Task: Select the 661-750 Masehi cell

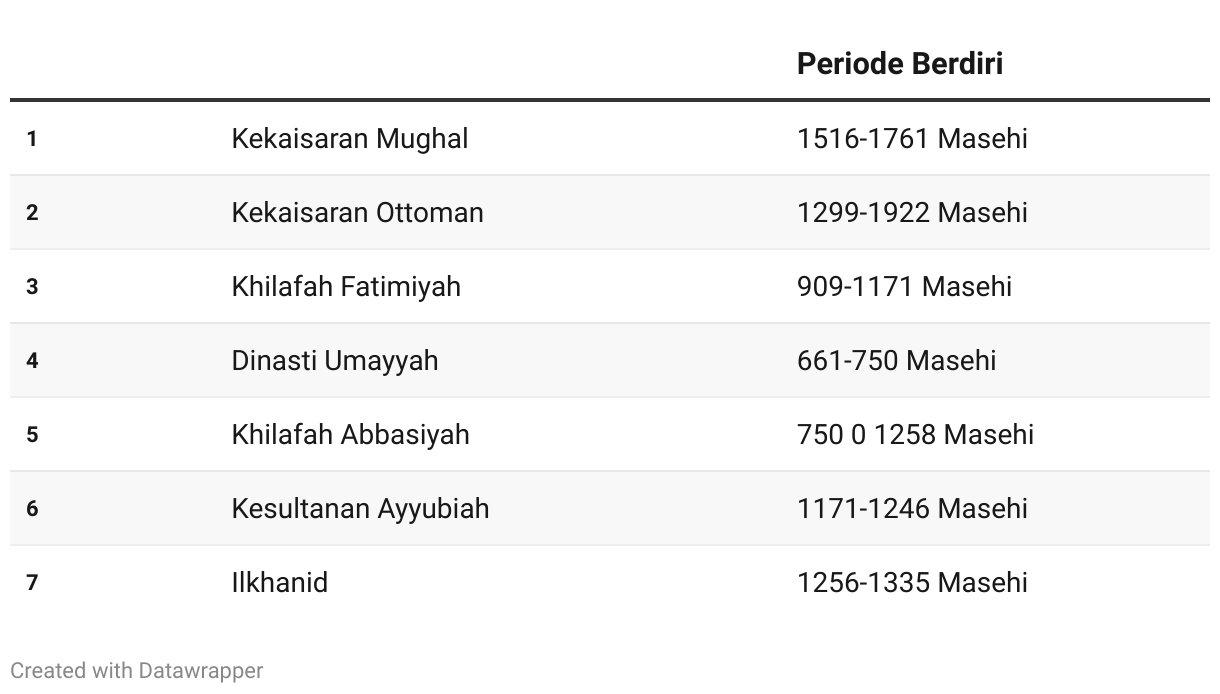Action: (x=896, y=360)
